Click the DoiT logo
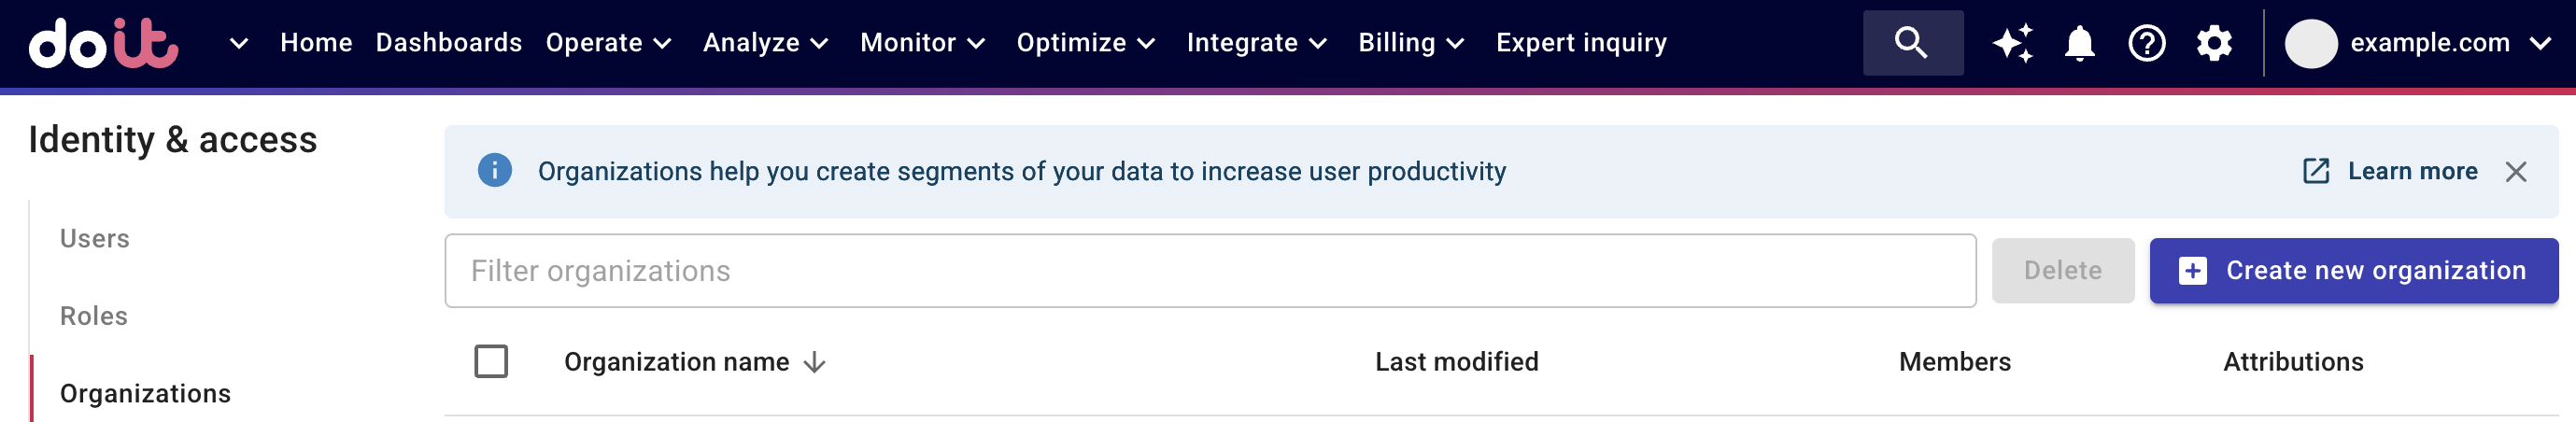This screenshot has width=2576, height=422. 103,43
